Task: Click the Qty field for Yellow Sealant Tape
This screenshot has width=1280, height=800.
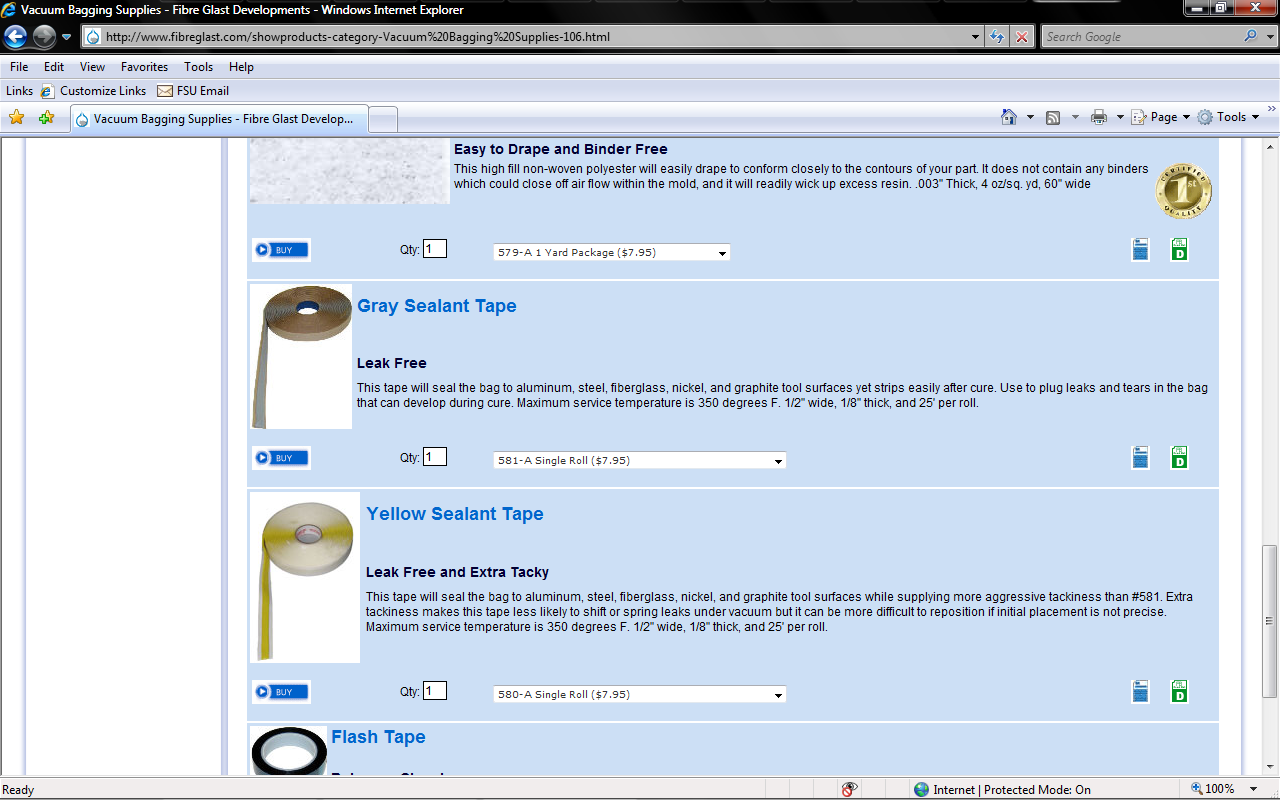Action: coord(435,690)
